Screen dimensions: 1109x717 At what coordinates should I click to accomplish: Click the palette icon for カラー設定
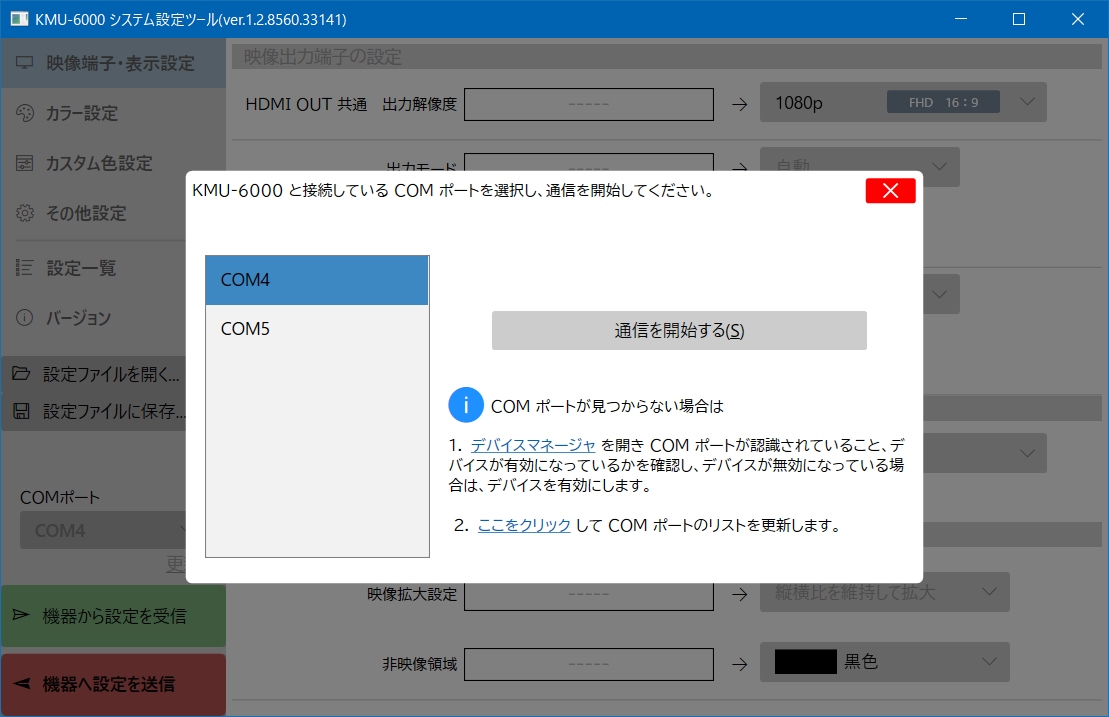pos(26,113)
